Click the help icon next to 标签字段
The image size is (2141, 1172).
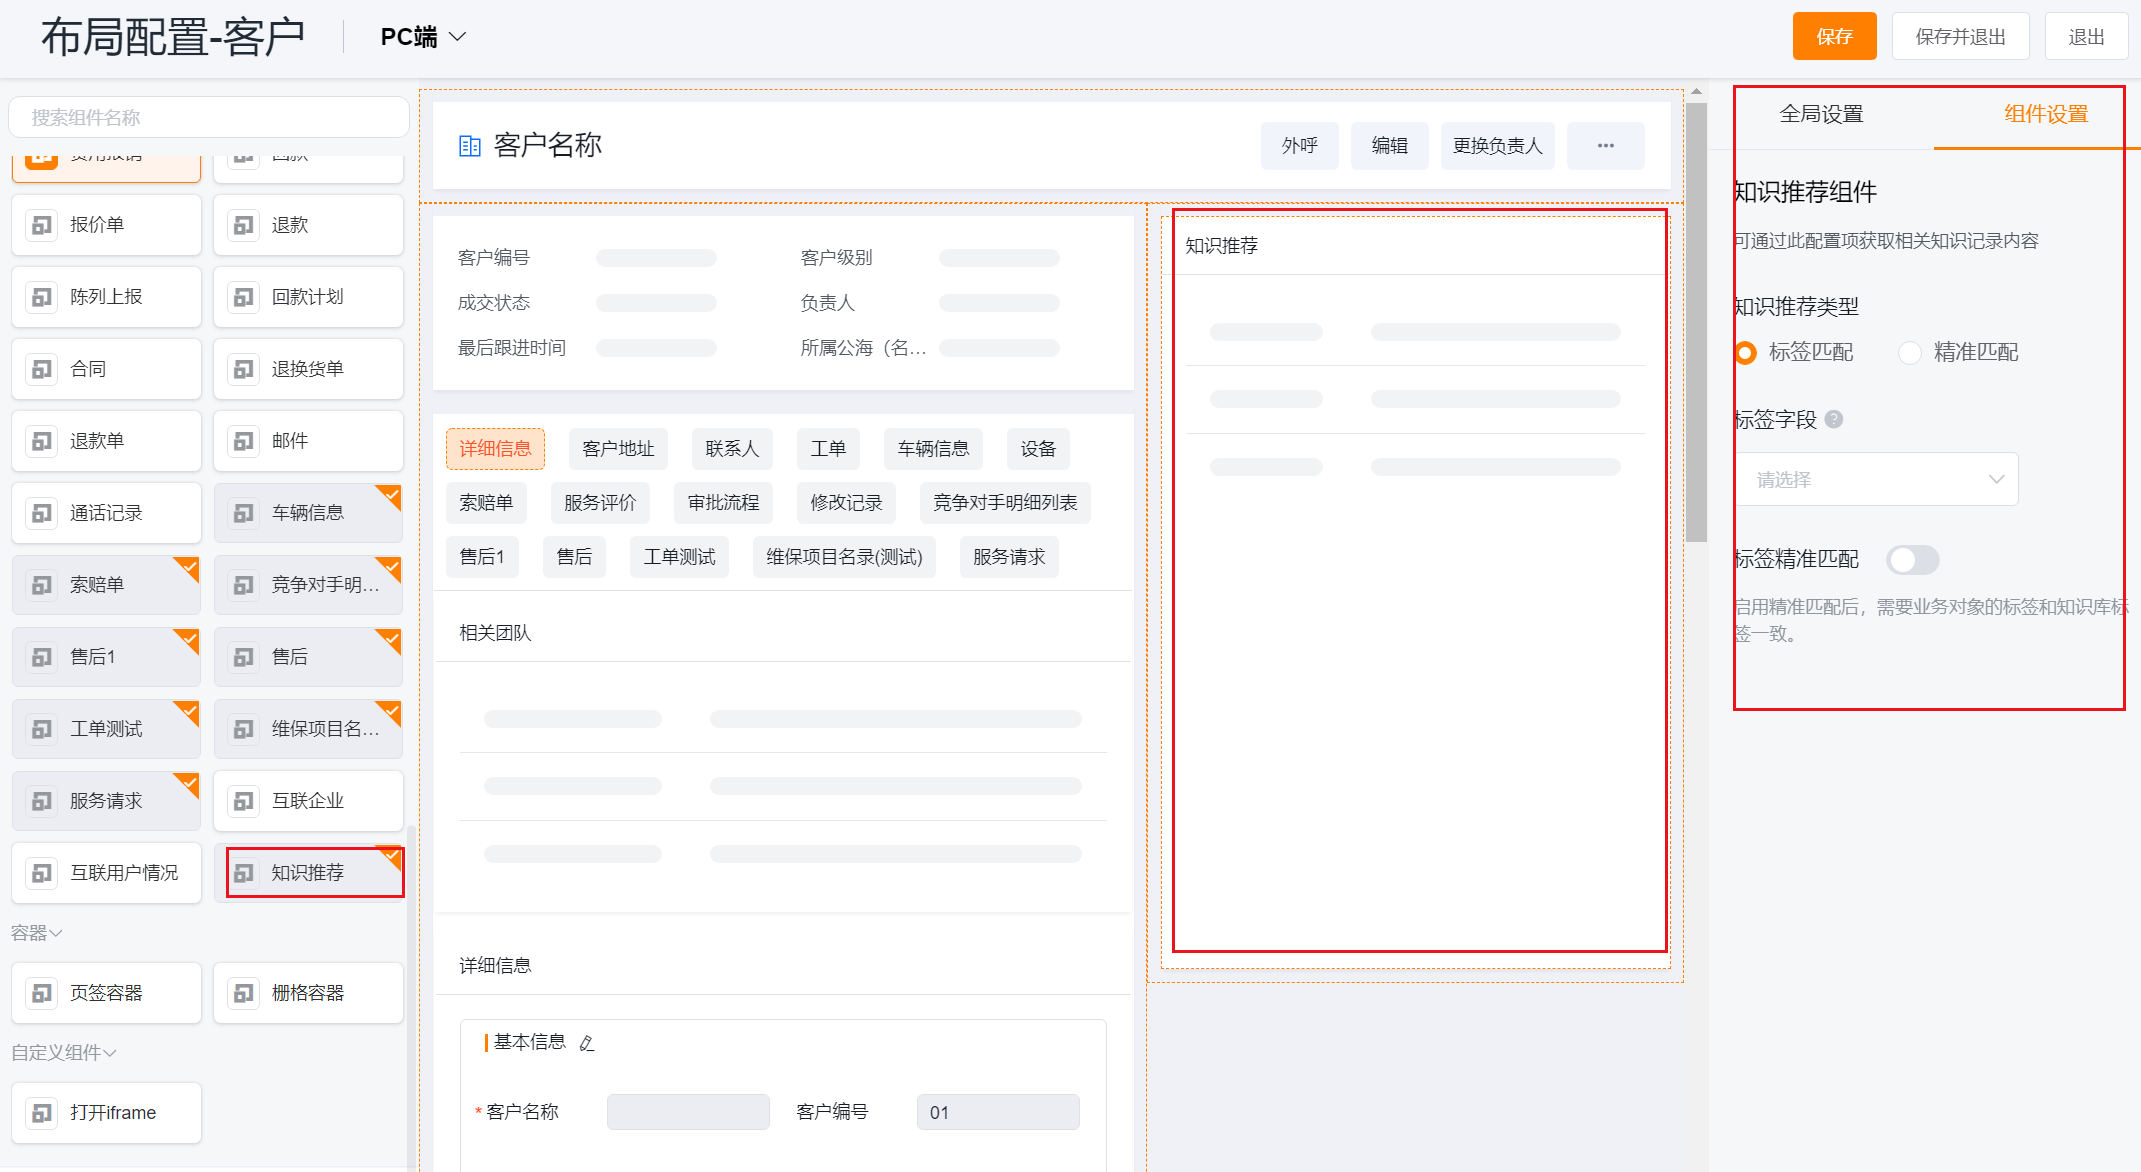coord(1834,419)
